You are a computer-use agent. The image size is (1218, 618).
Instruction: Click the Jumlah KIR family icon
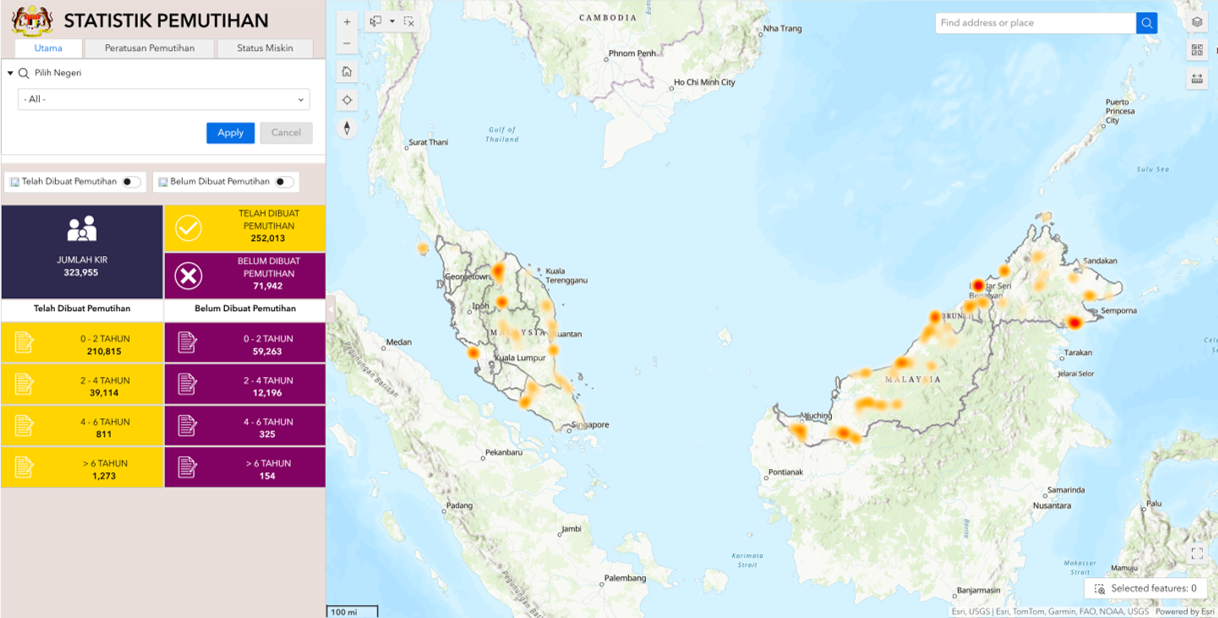coord(82,229)
